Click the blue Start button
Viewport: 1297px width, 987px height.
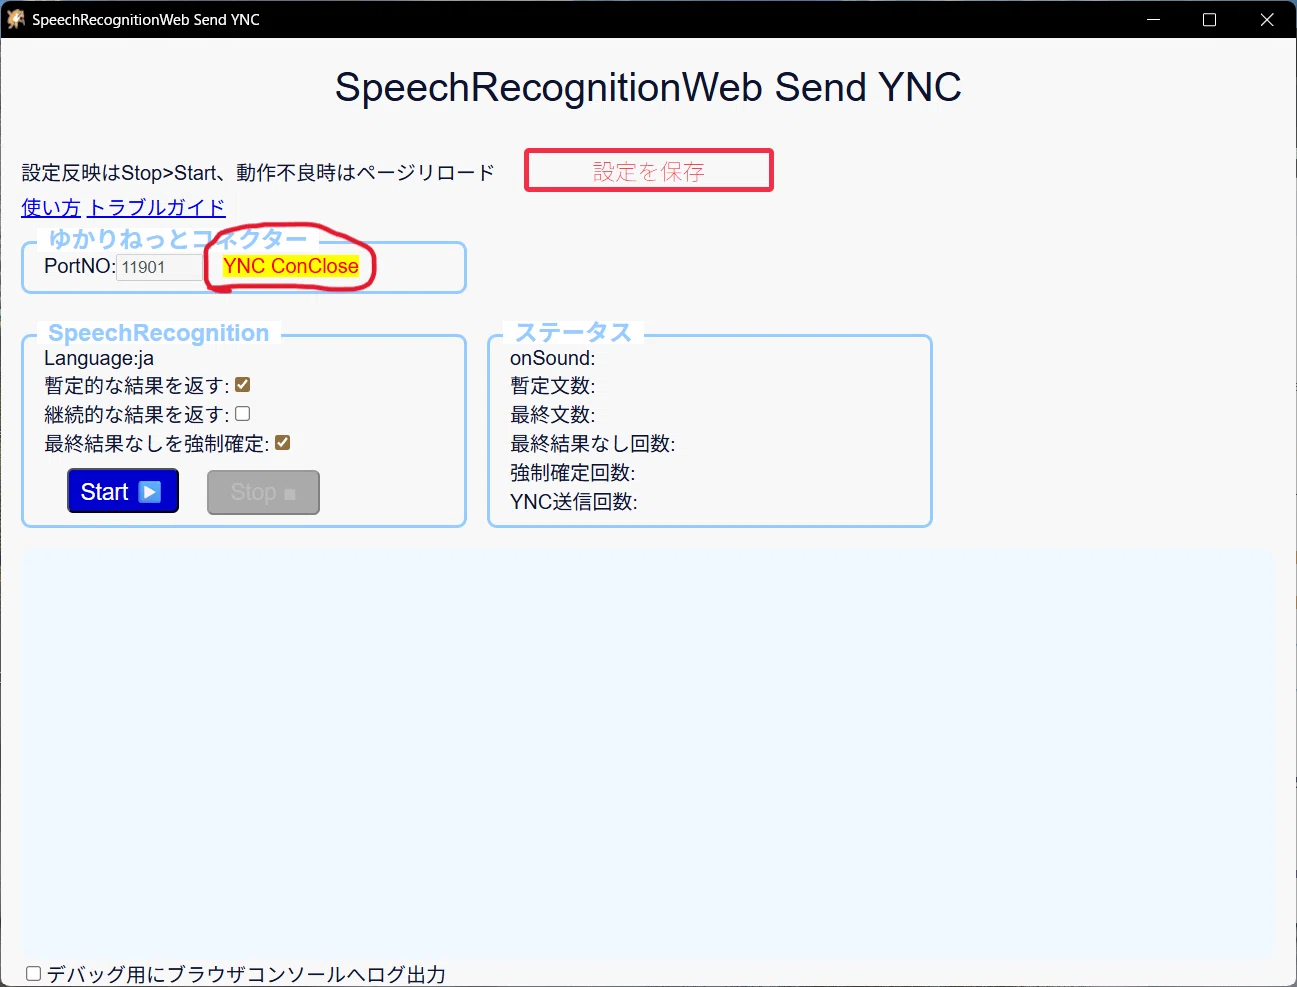click(123, 491)
